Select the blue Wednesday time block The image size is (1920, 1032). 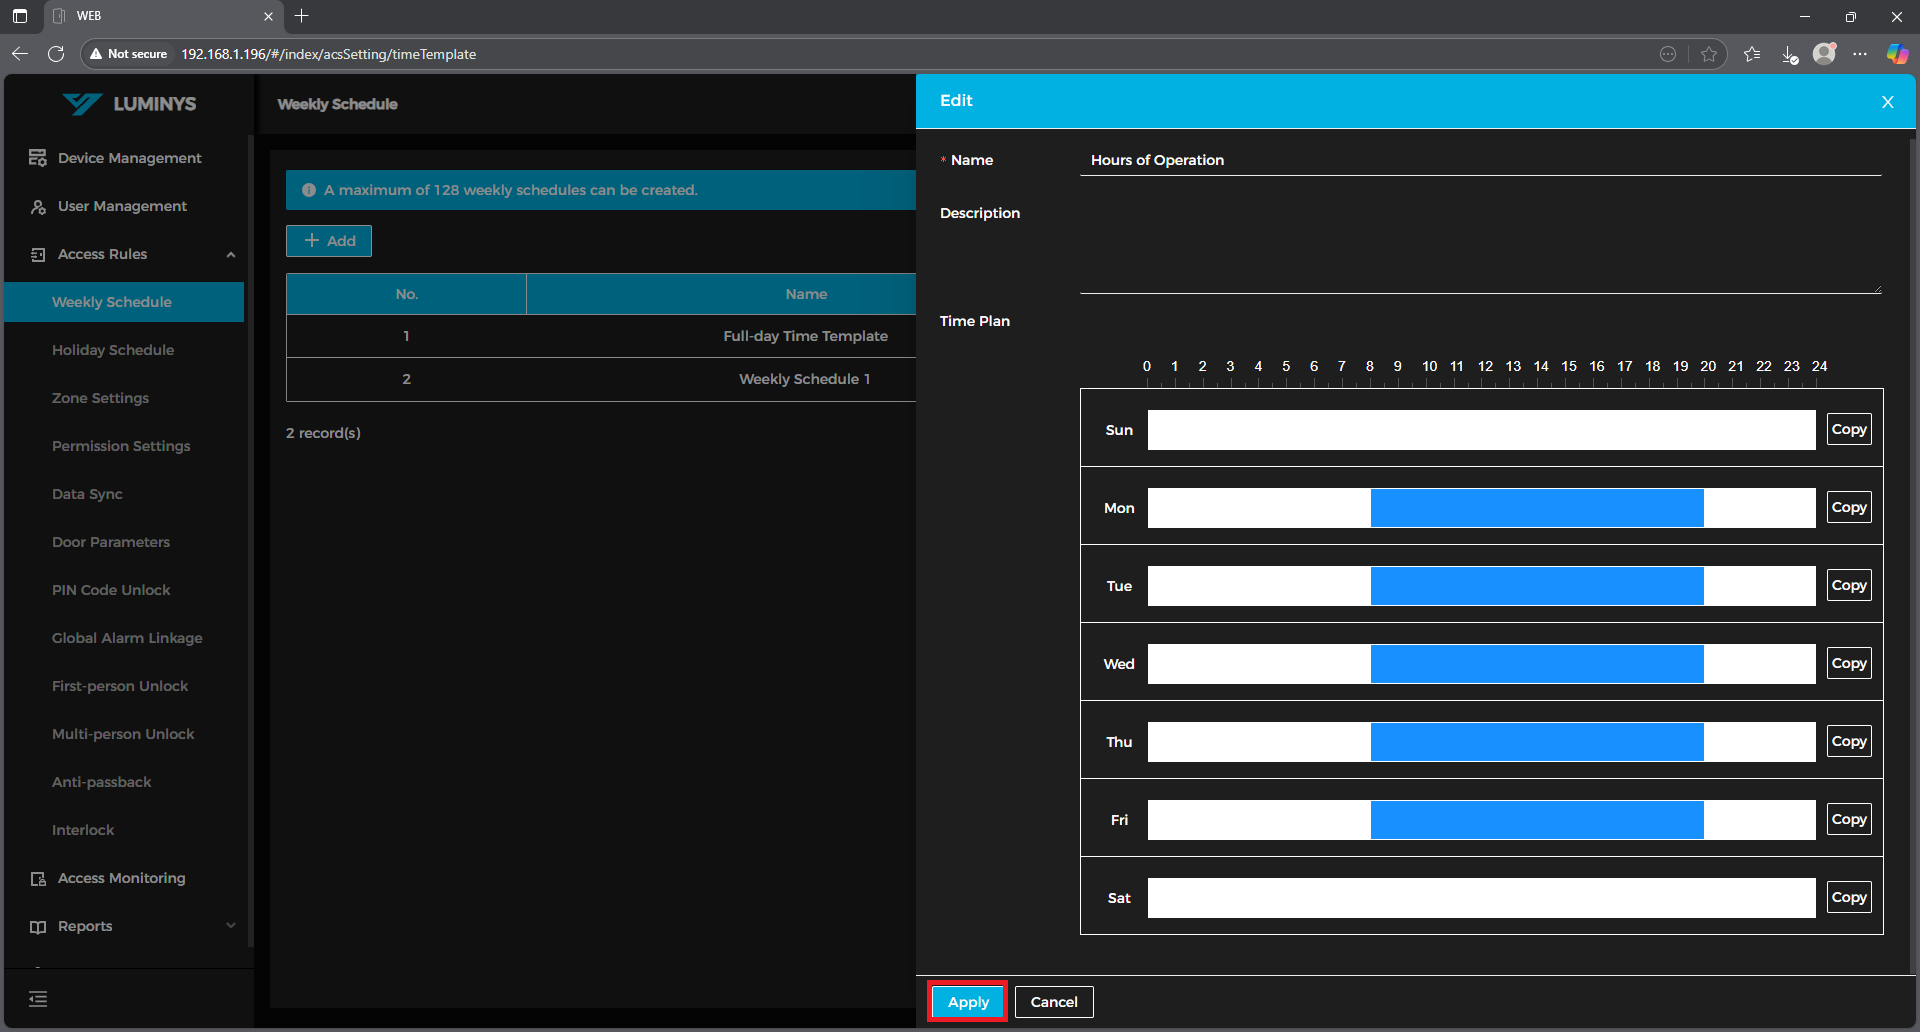(x=1536, y=664)
